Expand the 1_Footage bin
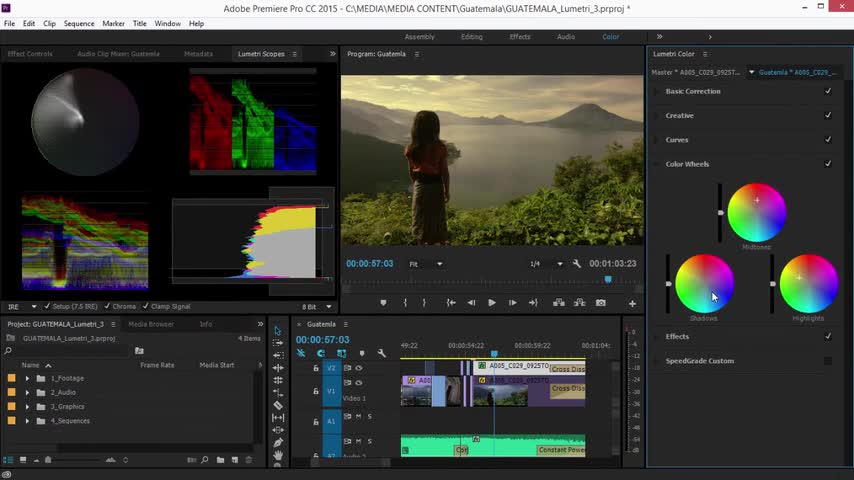This screenshot has width=854, height=480. pos(27,379)
